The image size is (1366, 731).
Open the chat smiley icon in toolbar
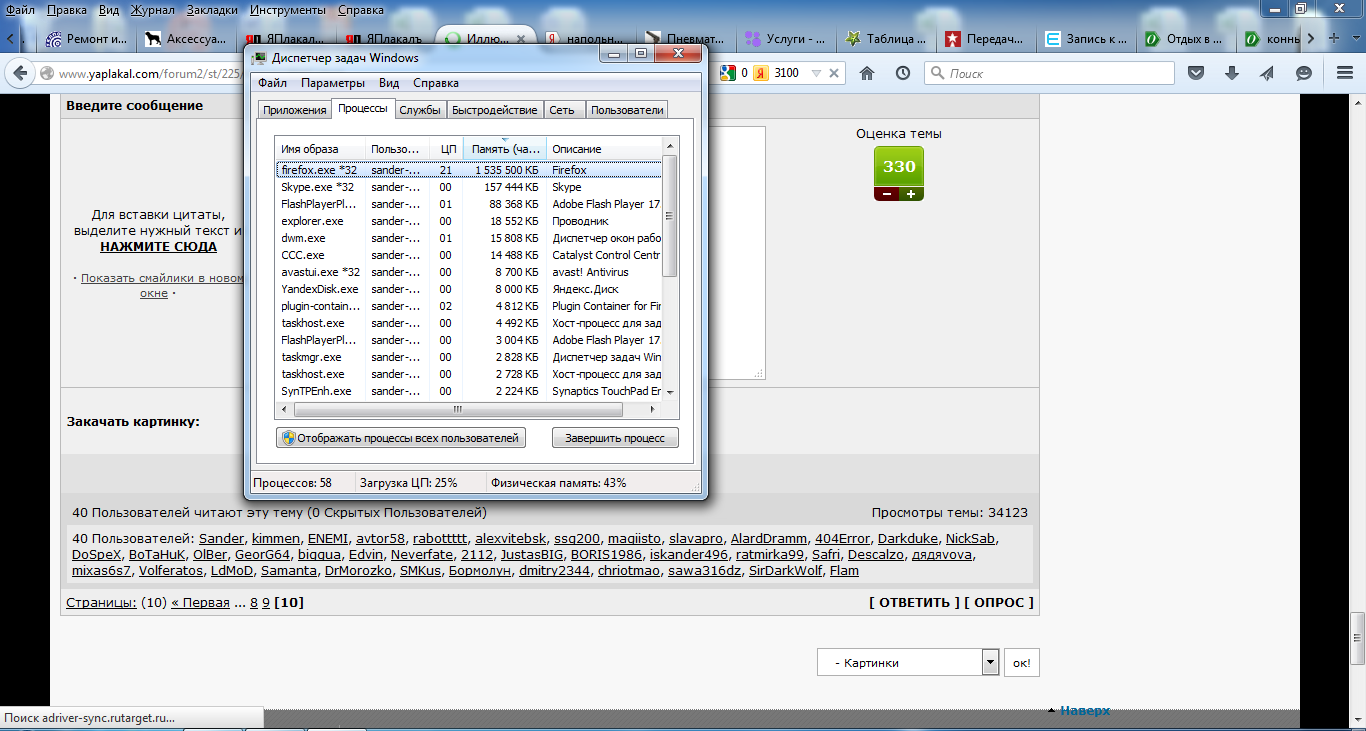(1303, 73)
